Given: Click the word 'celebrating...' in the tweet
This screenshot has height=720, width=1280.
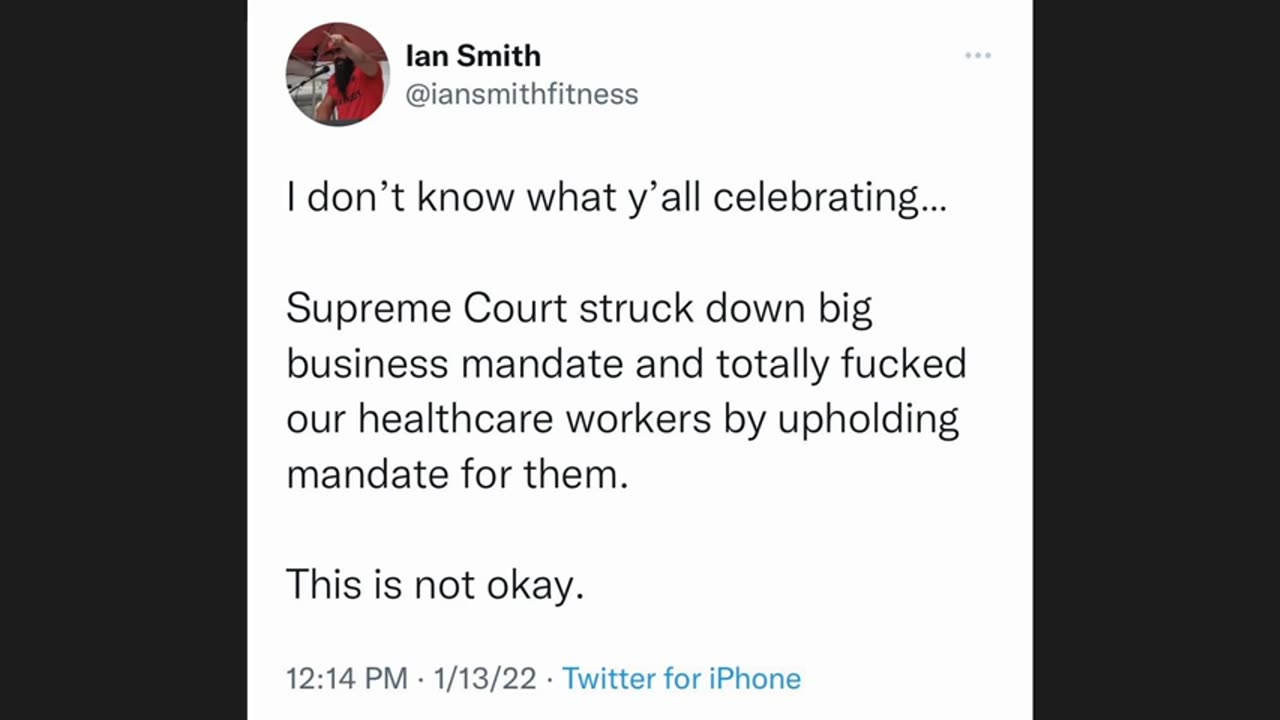Looking at the screenshot, I should (x=829, y=198).
